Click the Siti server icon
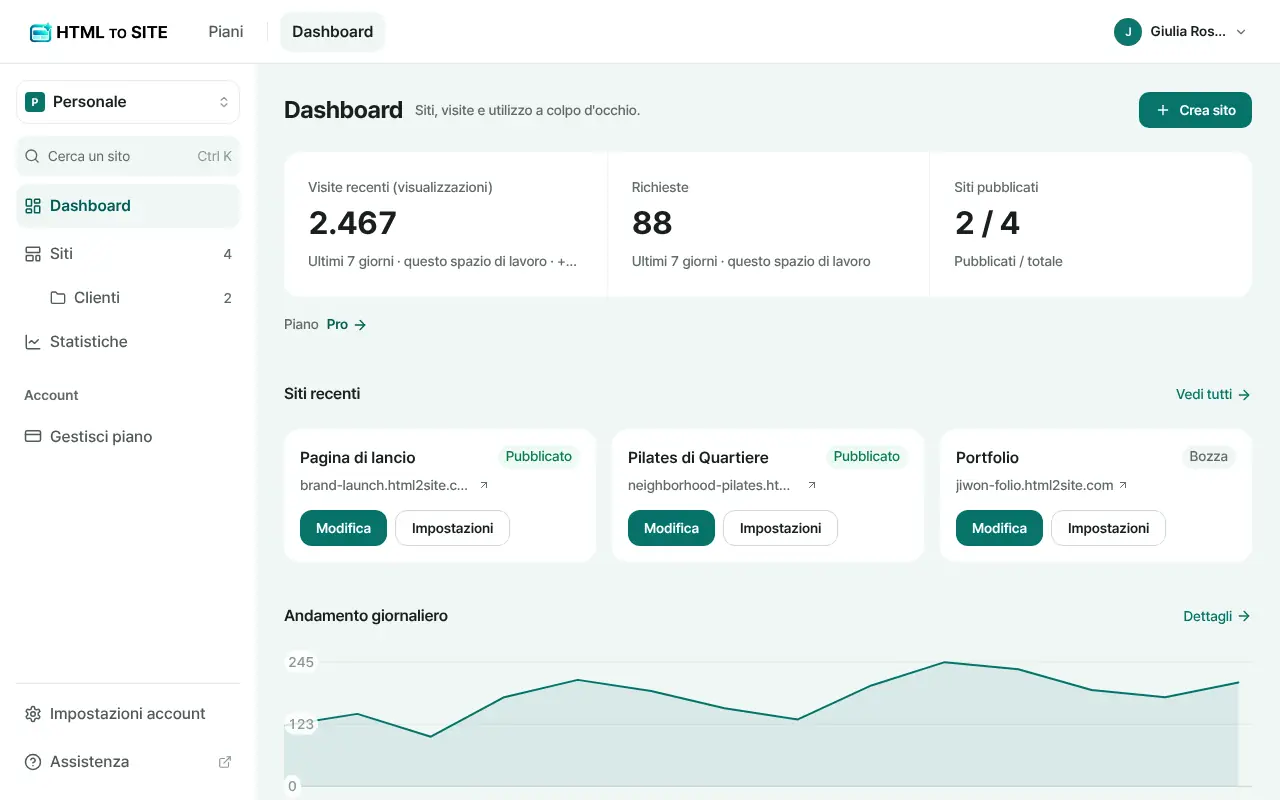The image size is (1280, 800). pos(32,254)
